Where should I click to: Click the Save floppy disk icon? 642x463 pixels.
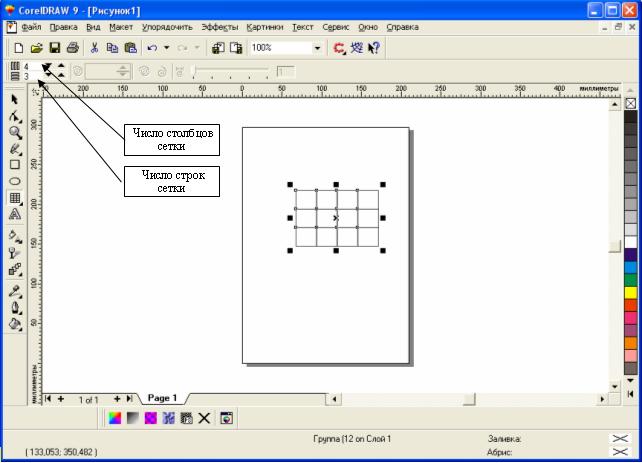point(55,47)
